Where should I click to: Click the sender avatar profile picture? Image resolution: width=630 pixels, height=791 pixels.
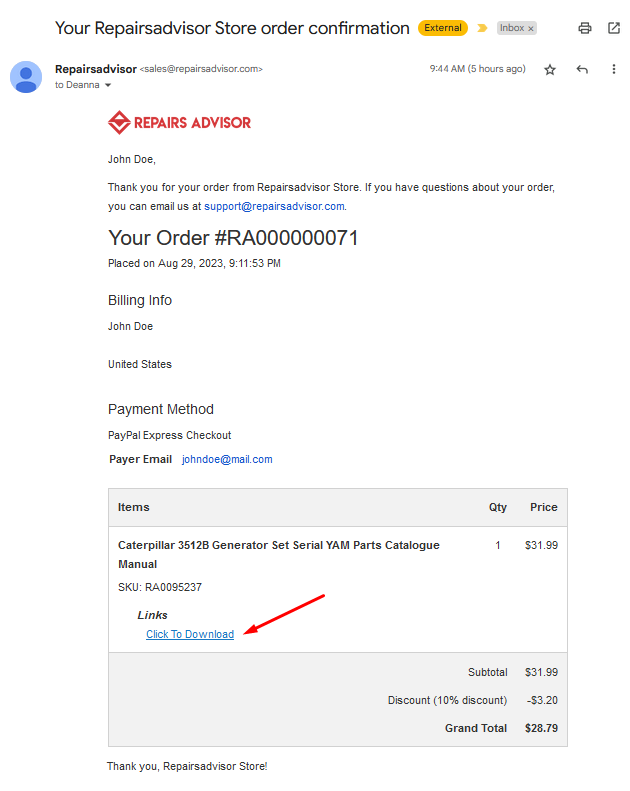[26, 77]
